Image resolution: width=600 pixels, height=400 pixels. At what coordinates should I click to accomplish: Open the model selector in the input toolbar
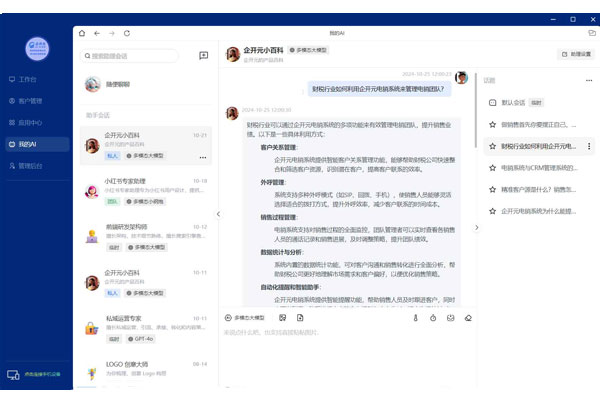[245, 318]
